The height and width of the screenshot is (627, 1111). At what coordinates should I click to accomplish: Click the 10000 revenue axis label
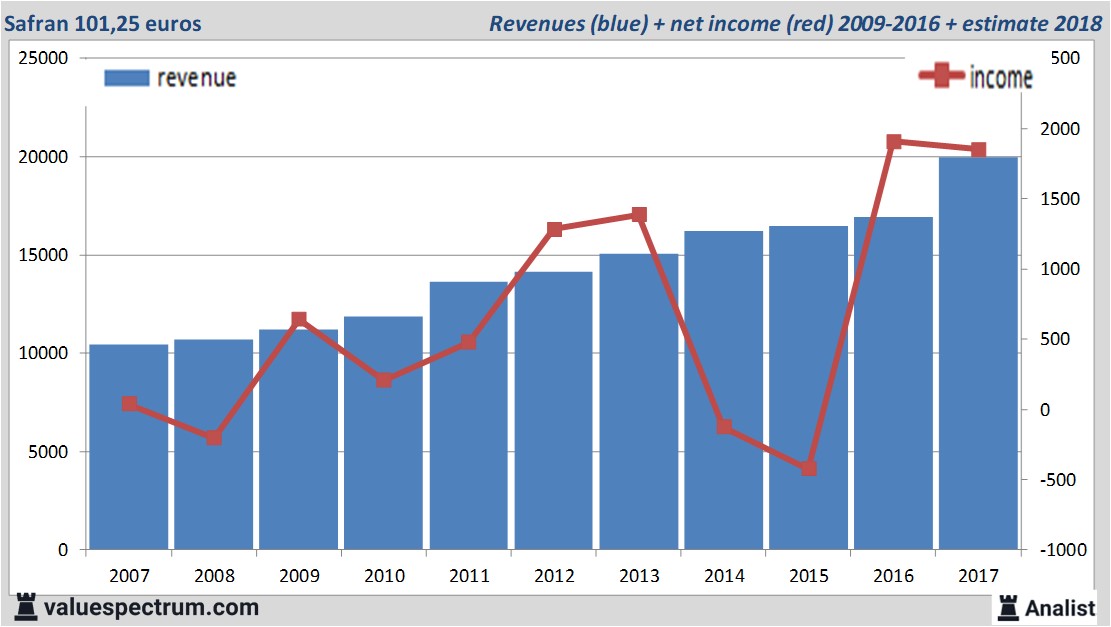click(43, 353)
